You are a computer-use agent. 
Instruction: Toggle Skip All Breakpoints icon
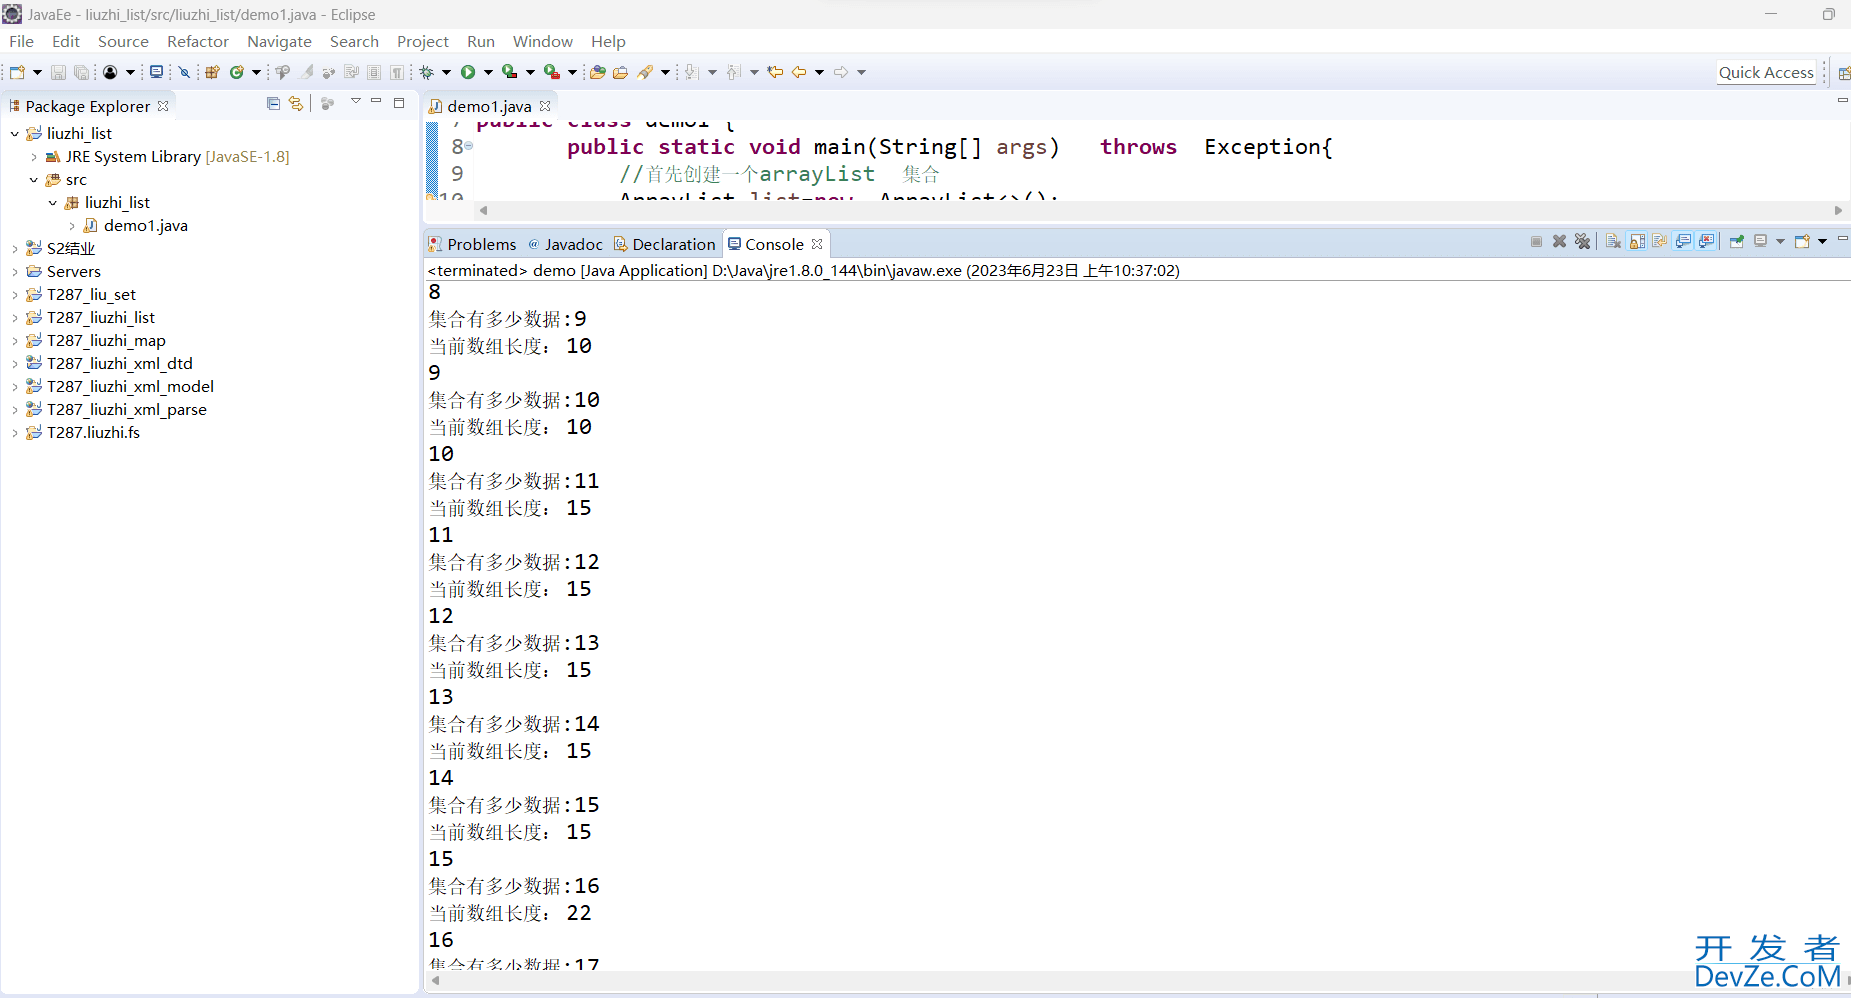coord(184,72)
